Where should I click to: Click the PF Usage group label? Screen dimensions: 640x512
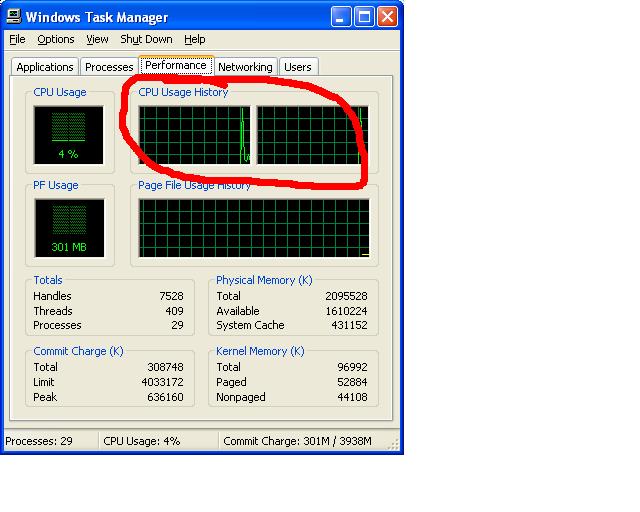(x=56, y=185)
